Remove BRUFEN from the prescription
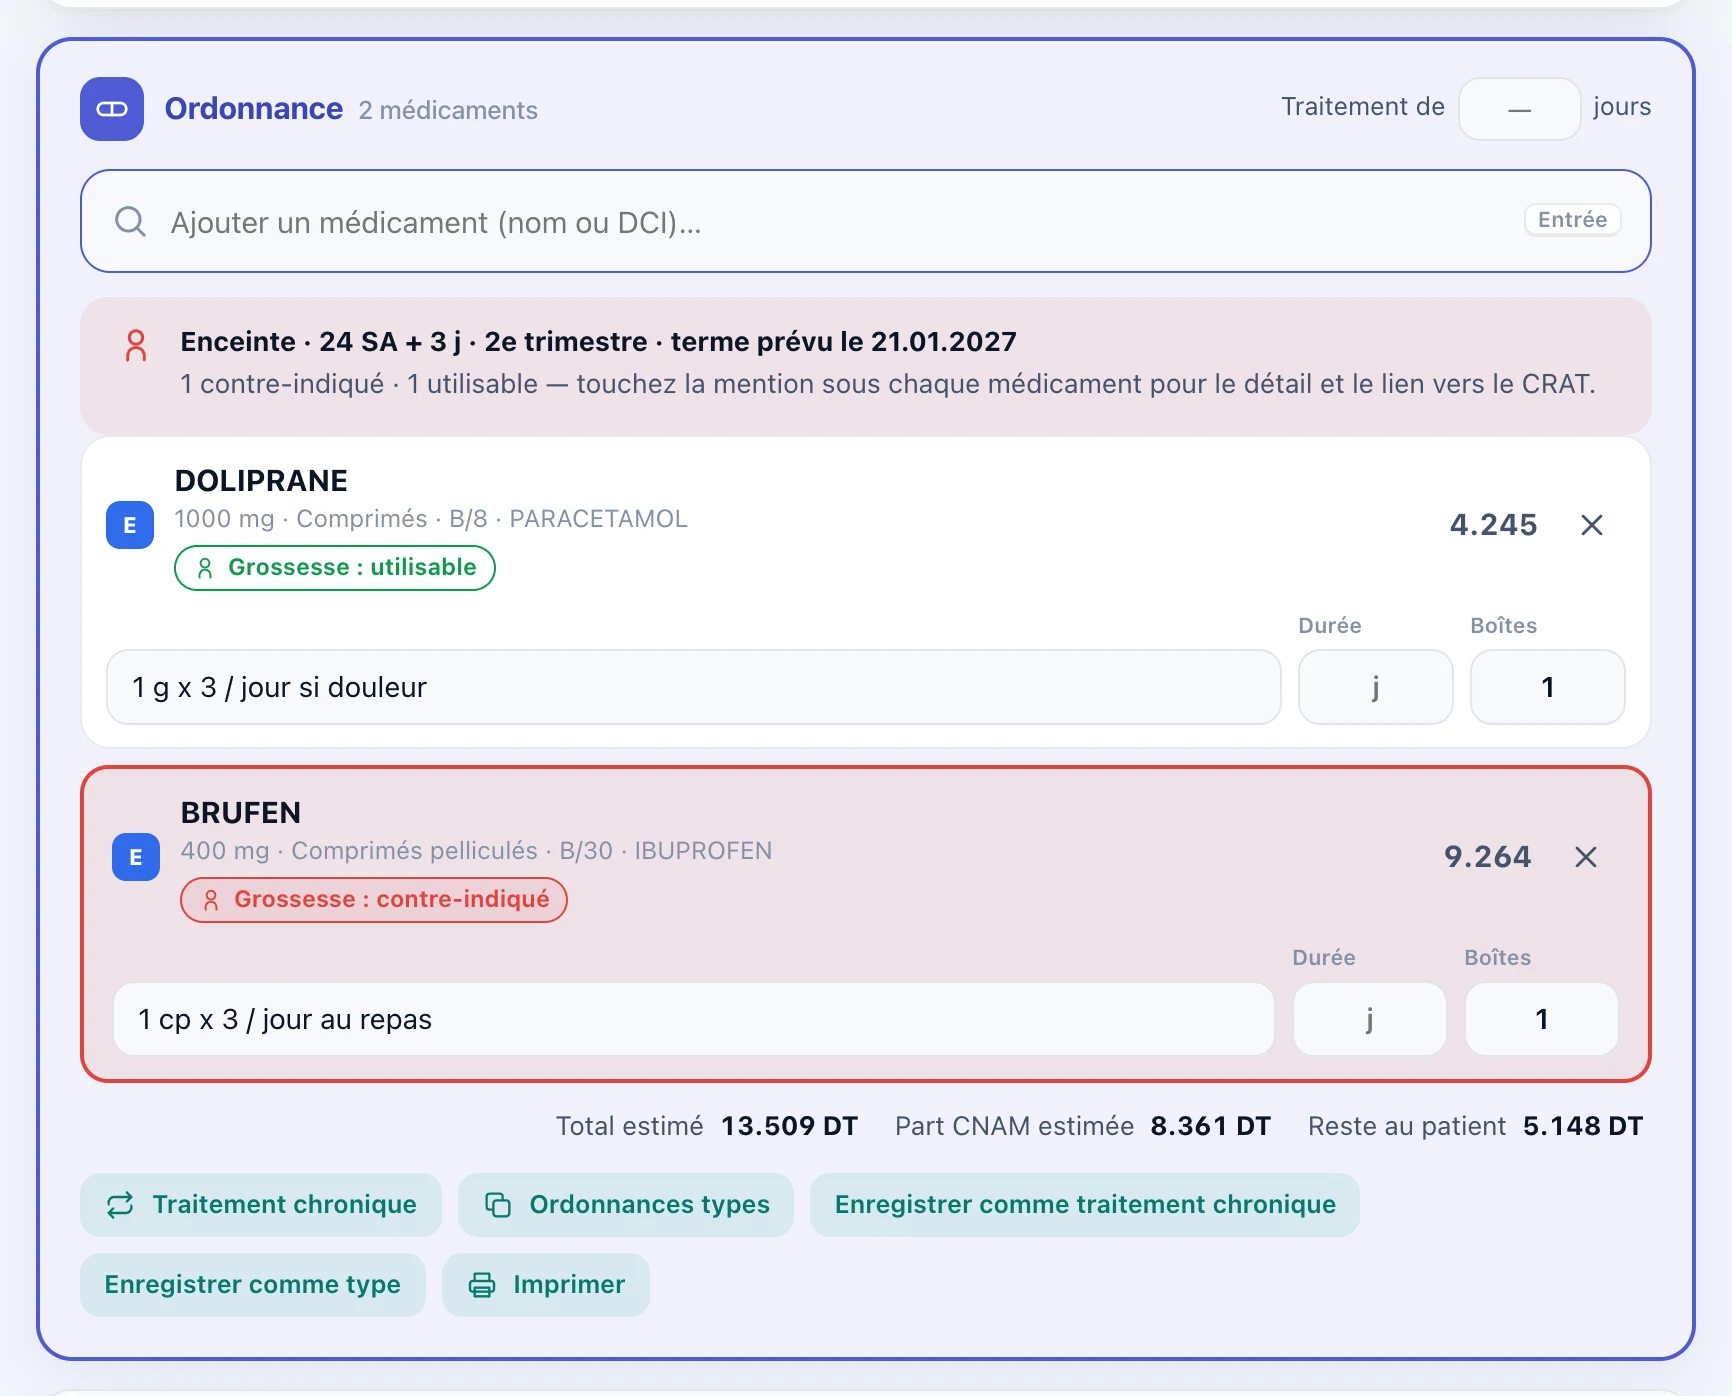 pyautogui.click(x=1586, y=857)
